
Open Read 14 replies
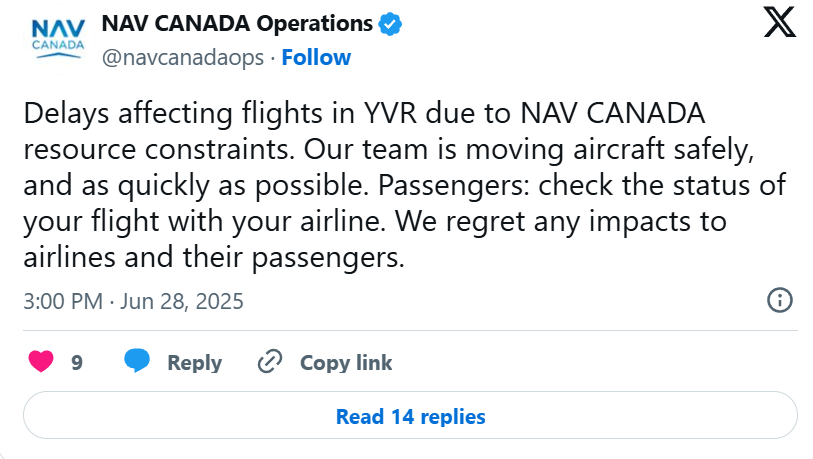coord(410,415)
